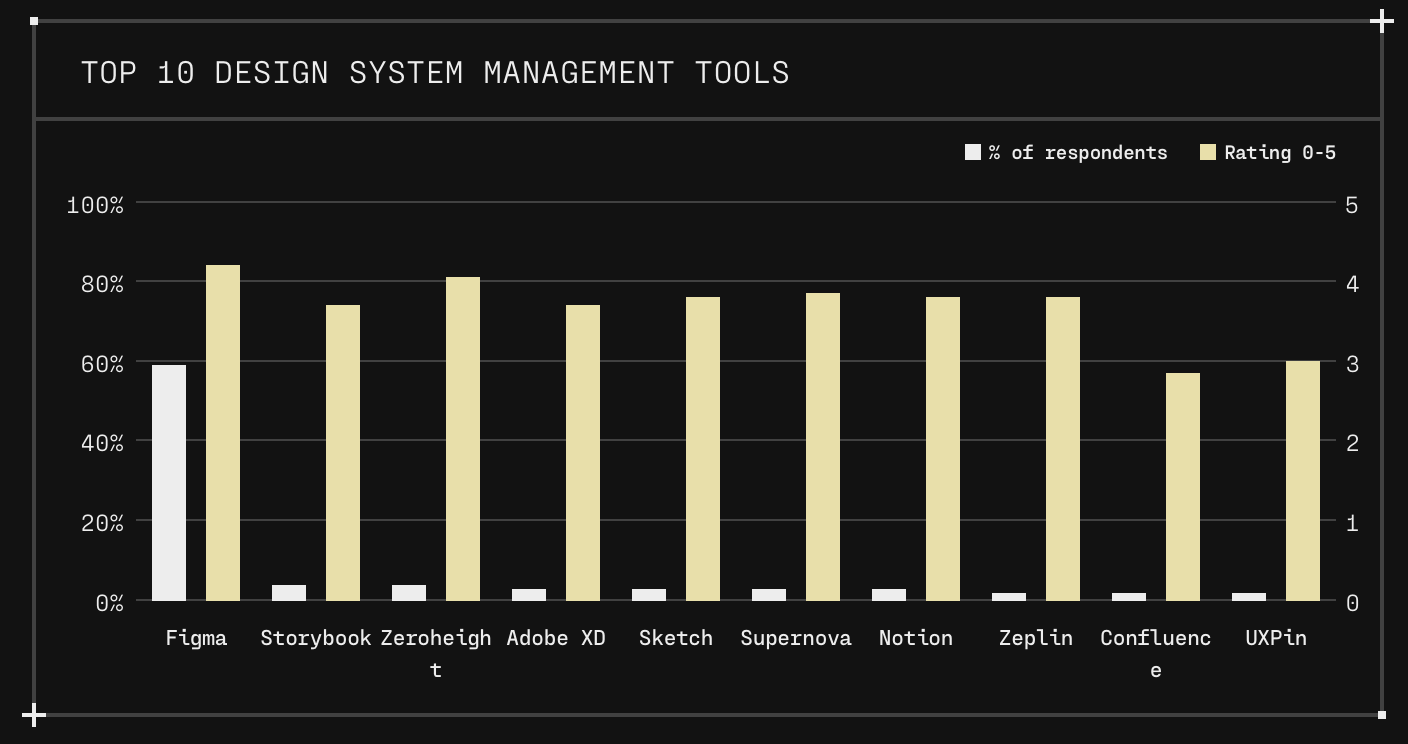Click the '100%' left axis value
The width and height of the screenshot is (1408, 744).
95,205
